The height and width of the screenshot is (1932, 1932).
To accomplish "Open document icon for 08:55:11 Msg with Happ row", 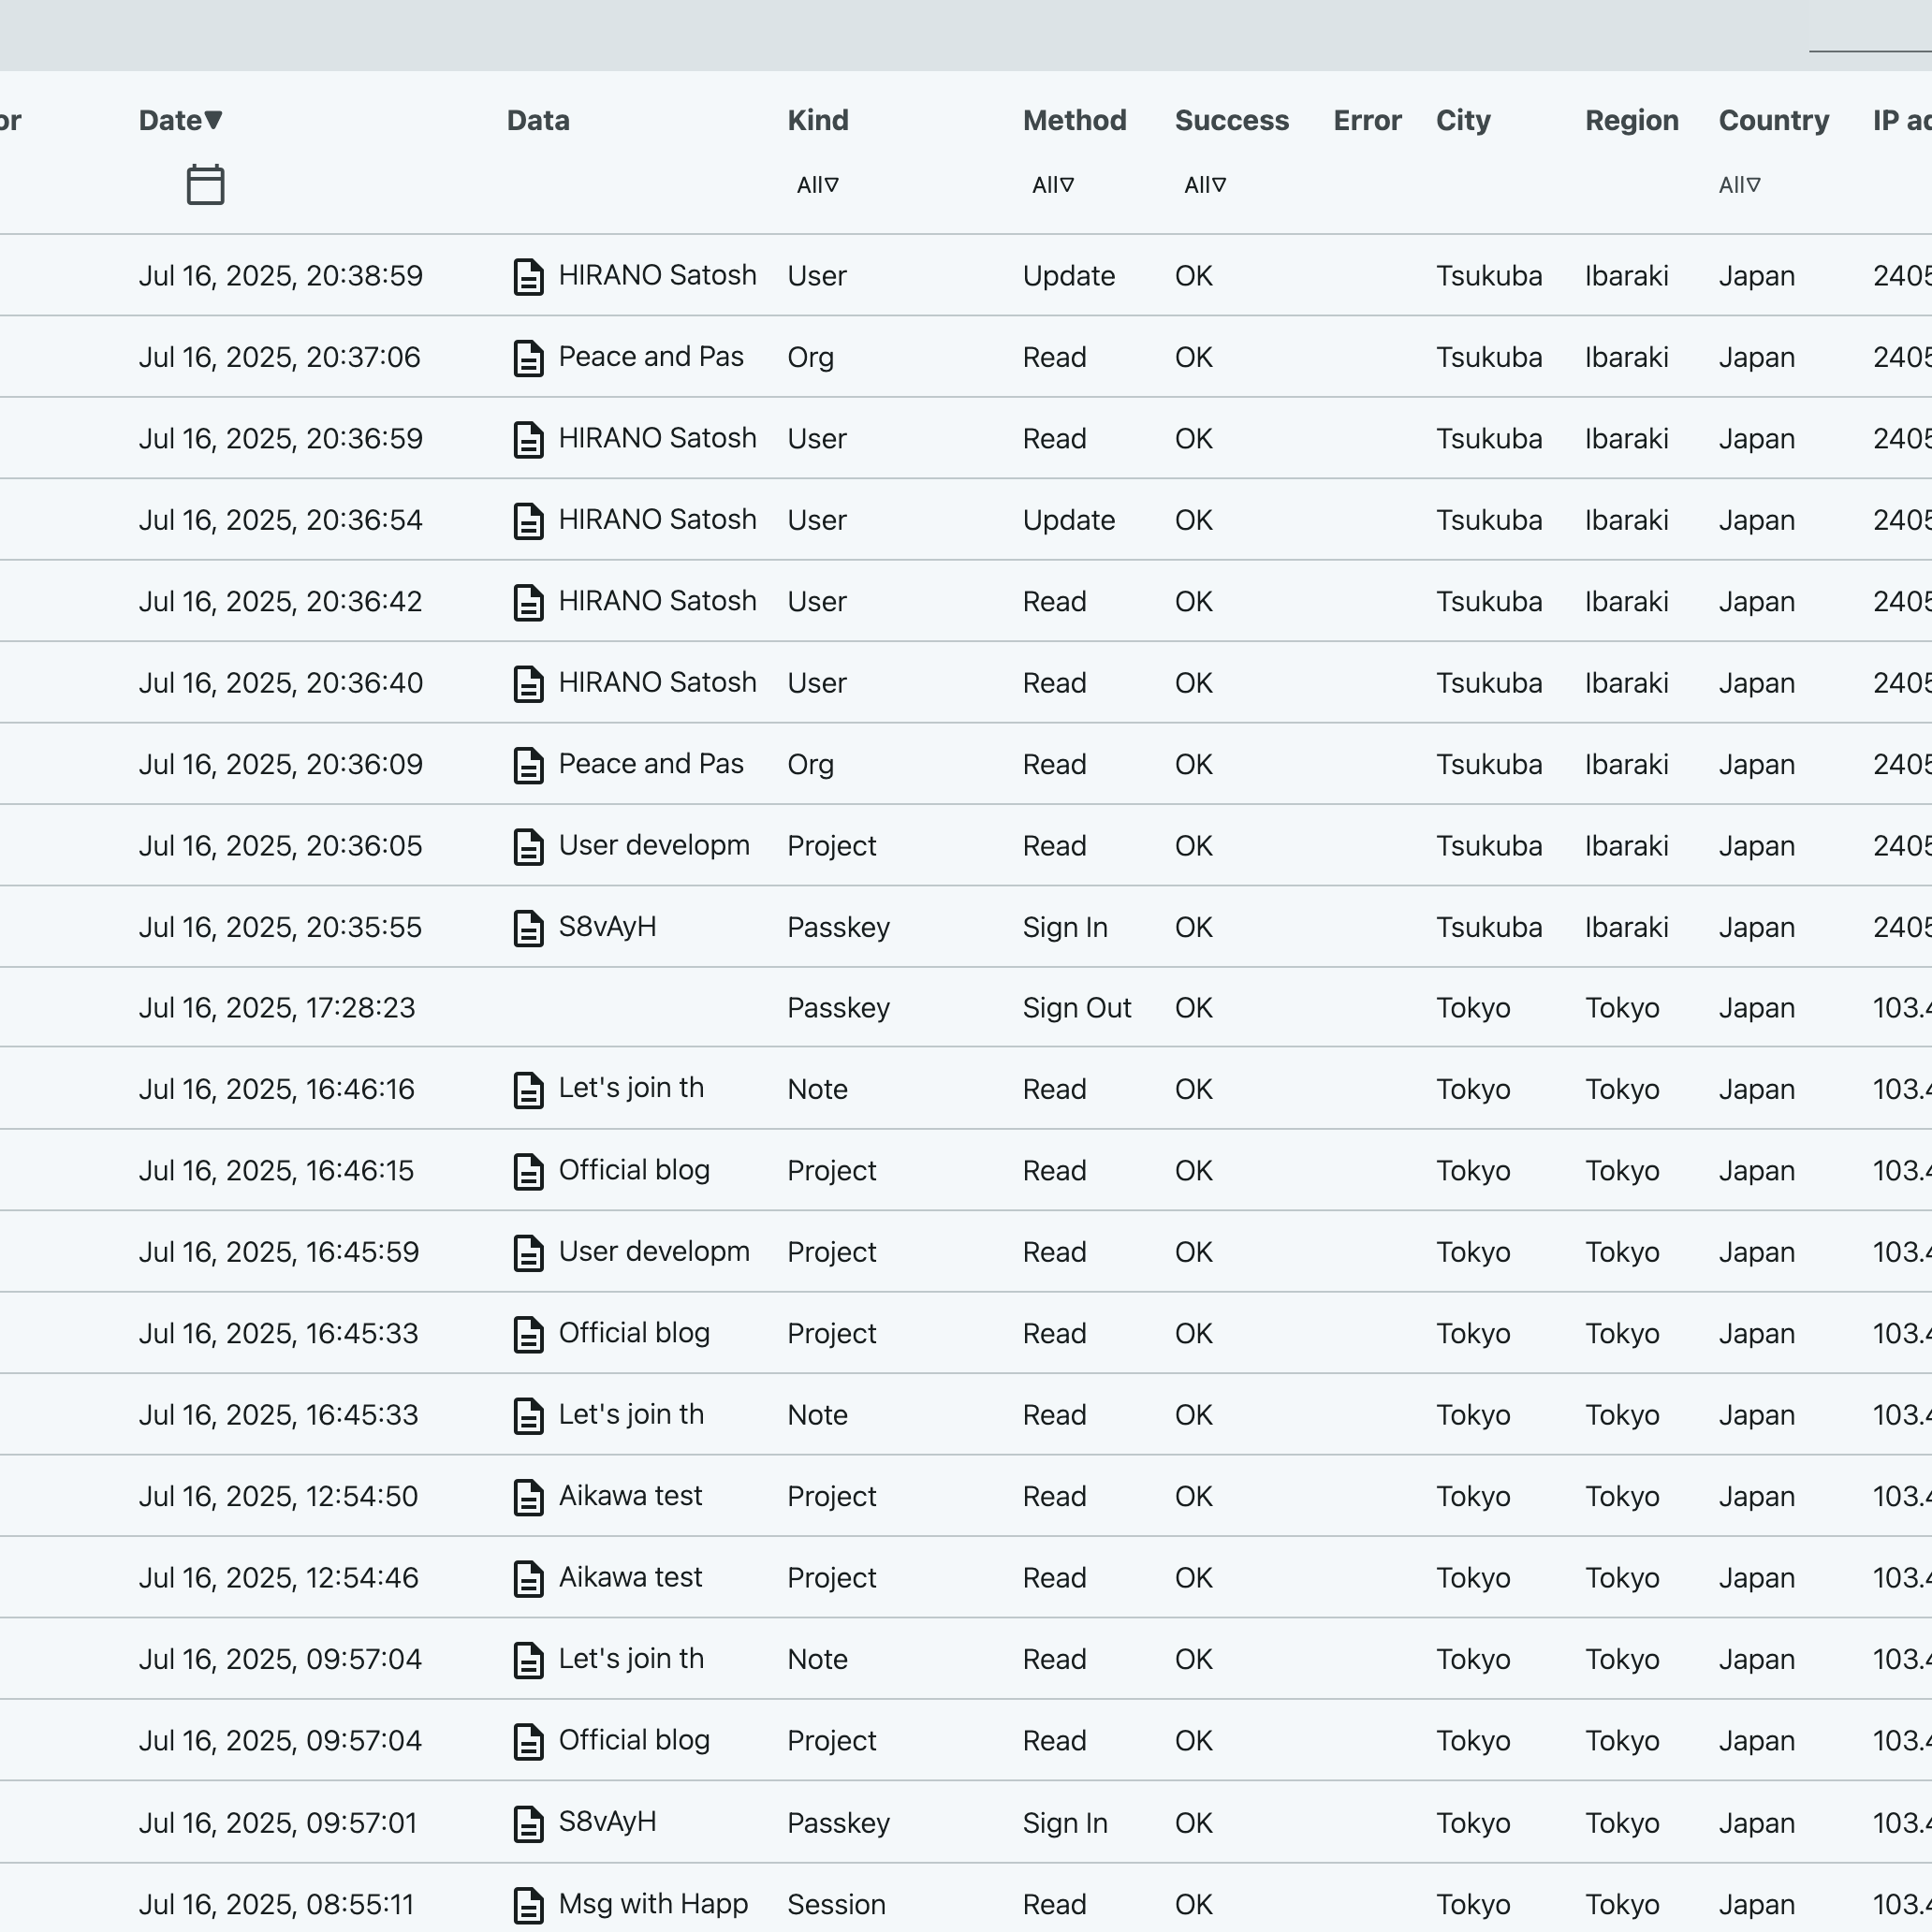I will coord(528,1905).
